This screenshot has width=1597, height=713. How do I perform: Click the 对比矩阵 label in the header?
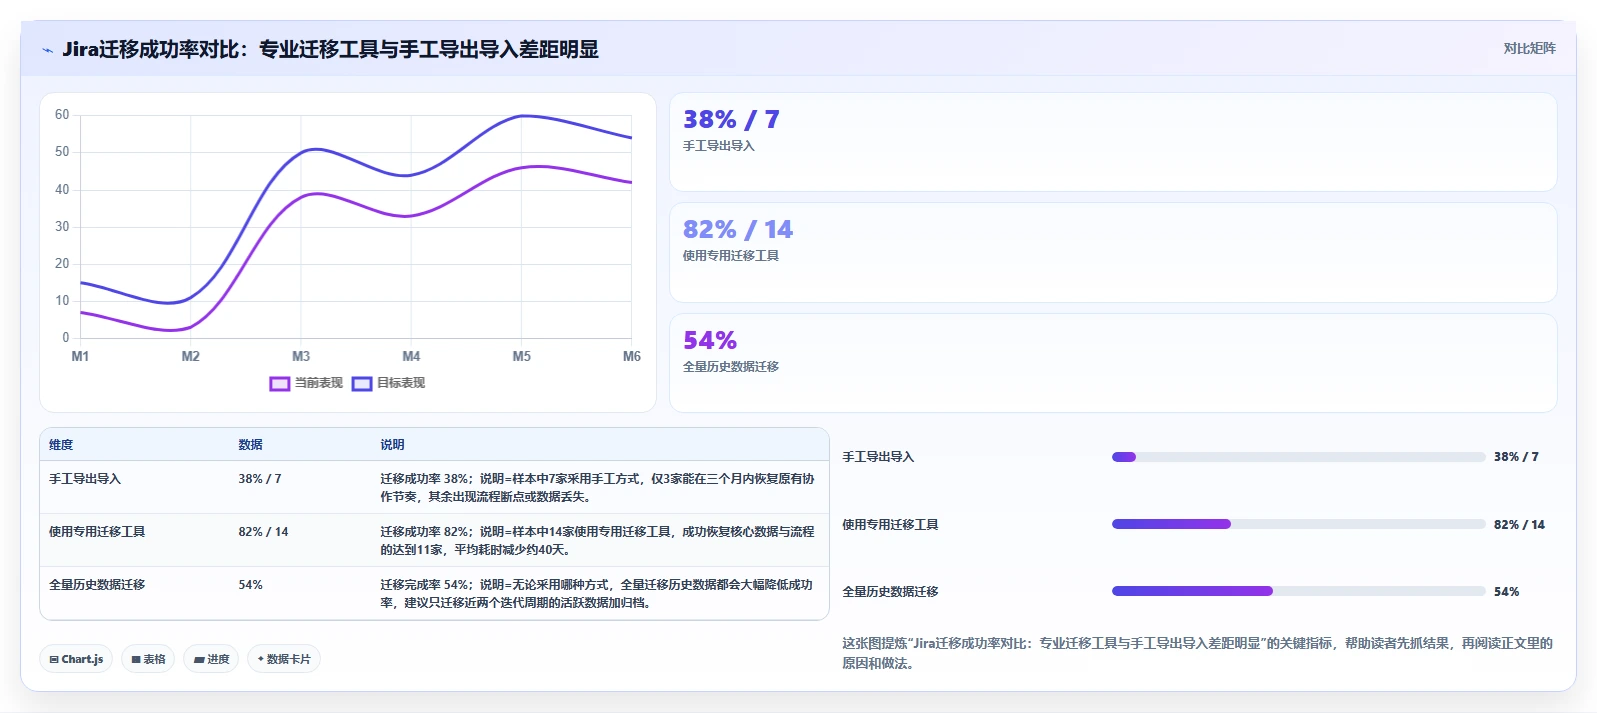pos(1529,48)
